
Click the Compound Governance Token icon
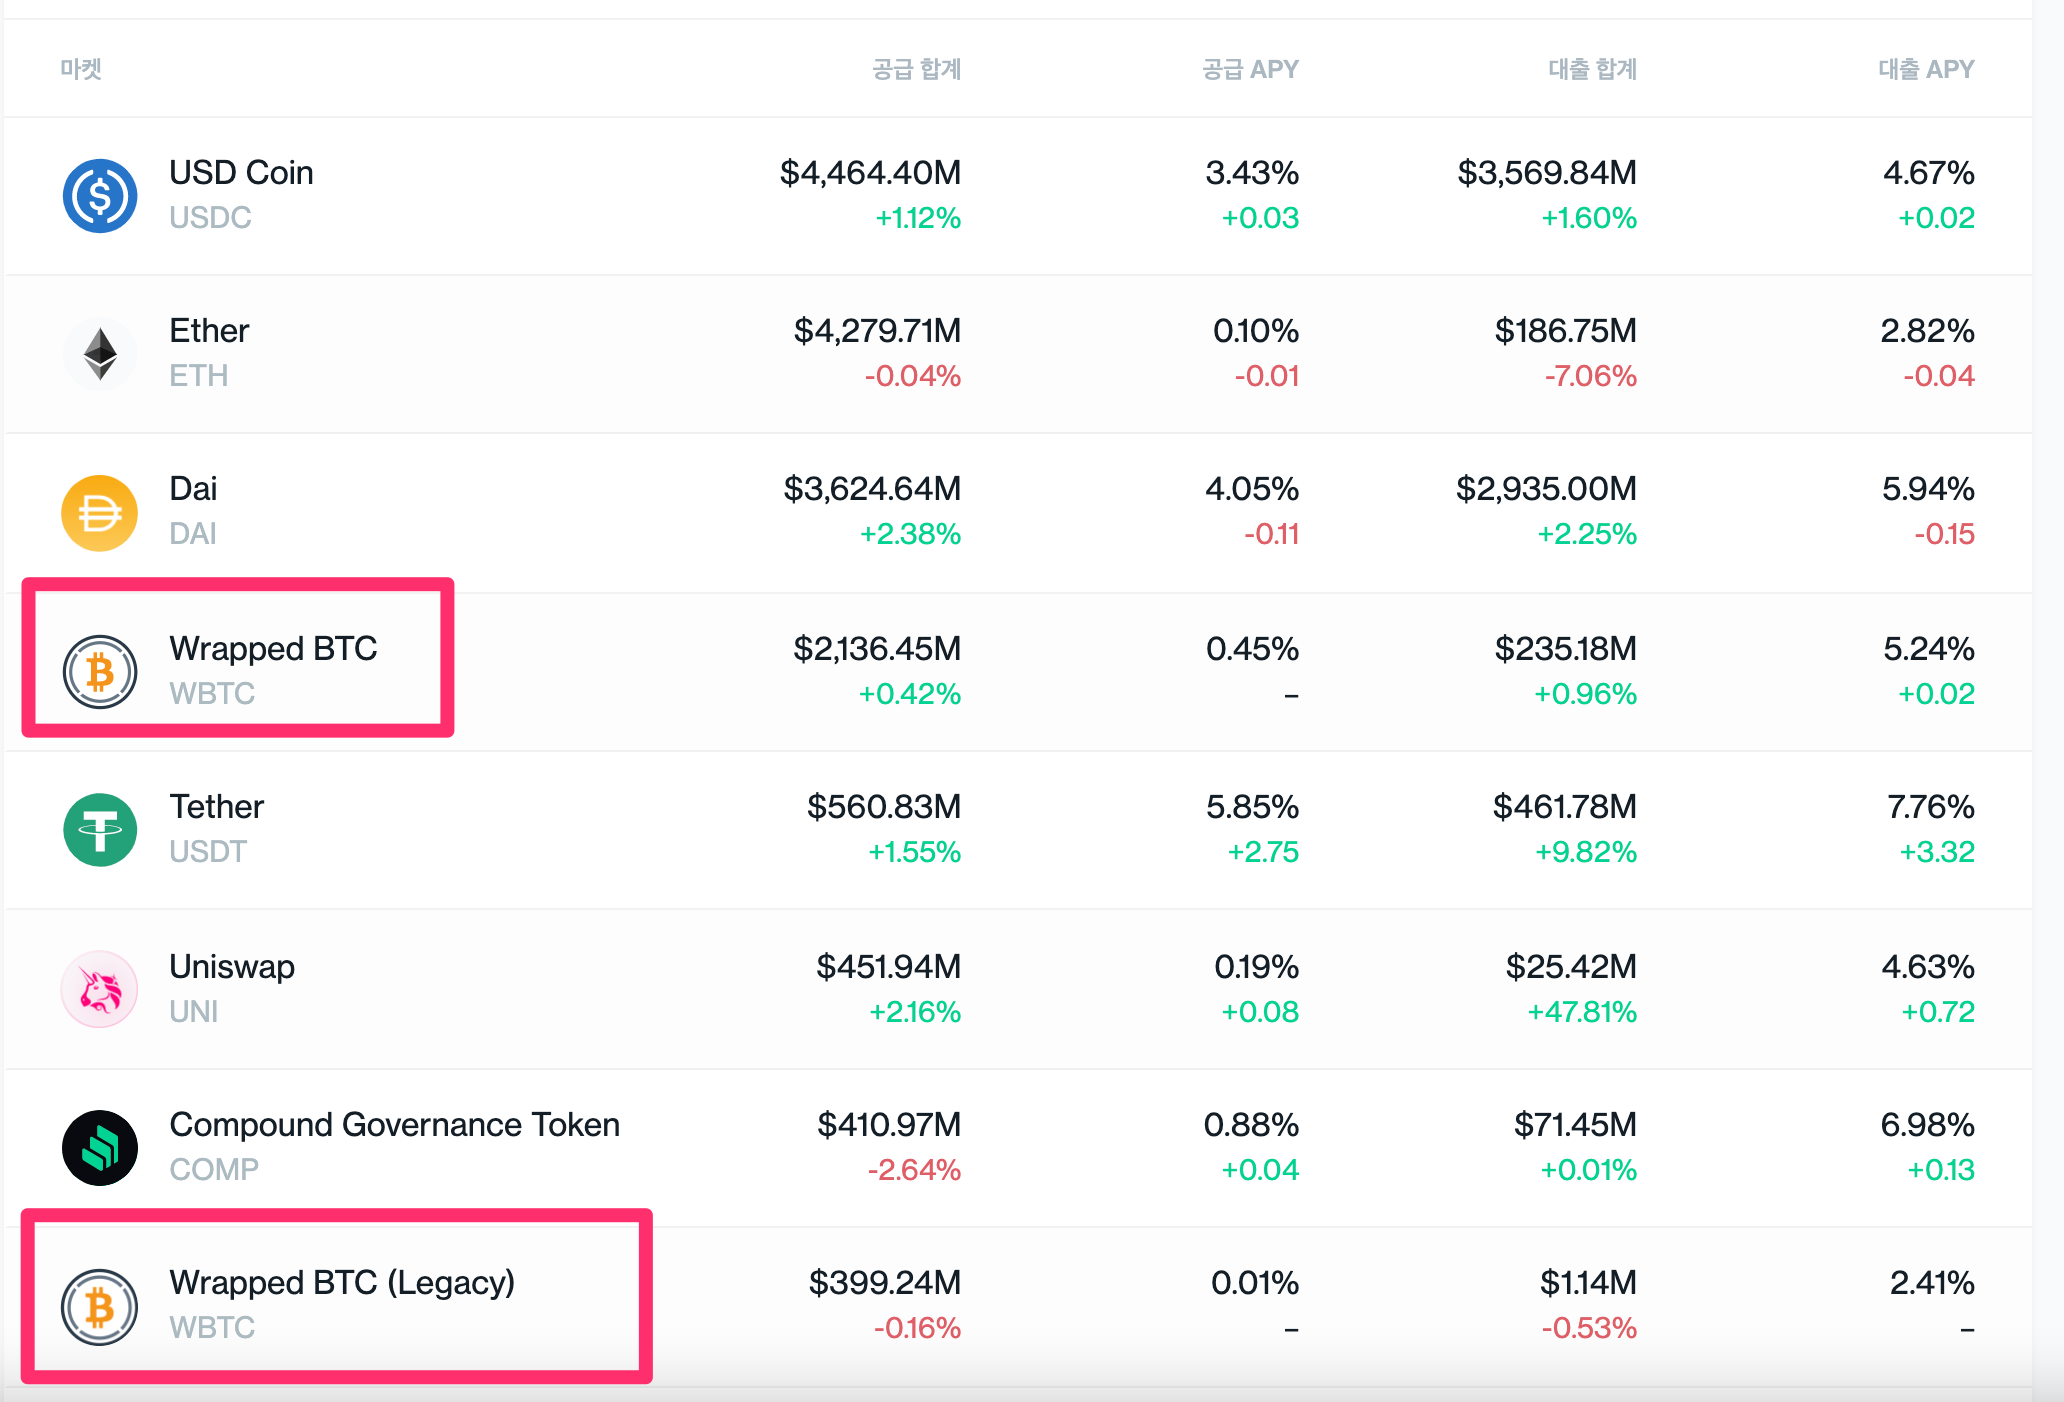pos(100,1148)
